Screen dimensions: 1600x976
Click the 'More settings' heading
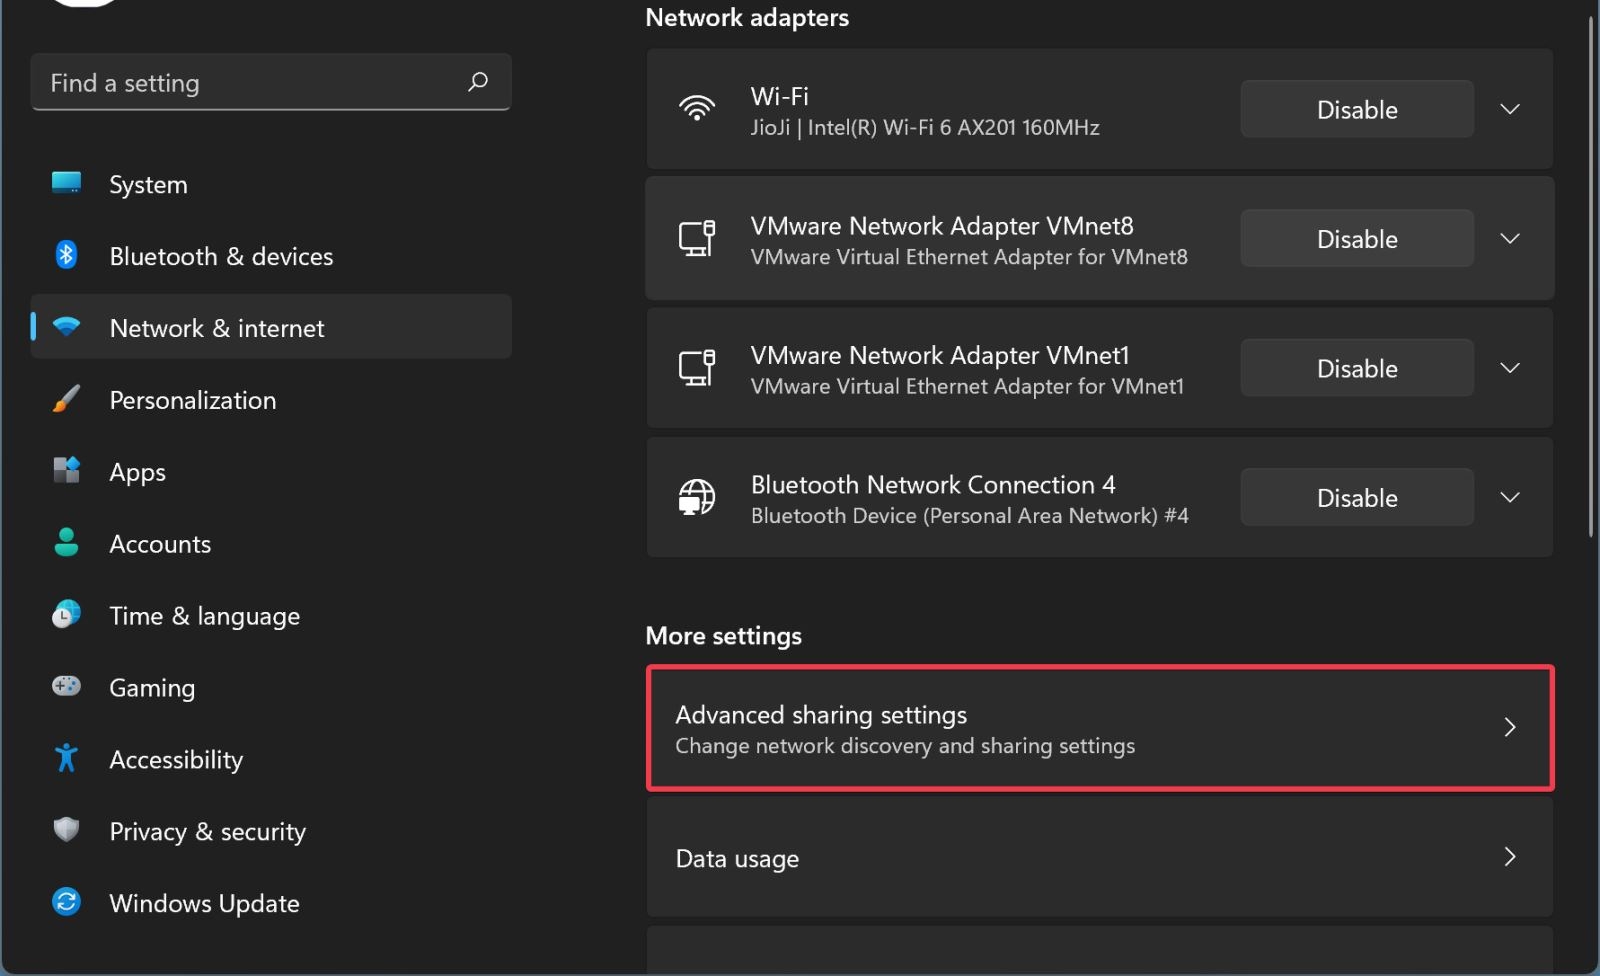tap(724, 636)
